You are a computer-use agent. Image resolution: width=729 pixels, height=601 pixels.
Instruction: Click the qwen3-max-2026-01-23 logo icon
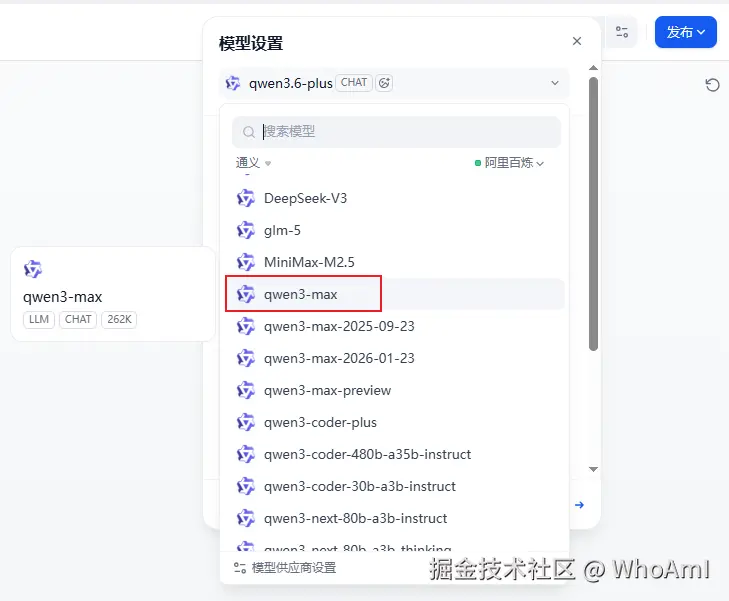pos(245,358)
